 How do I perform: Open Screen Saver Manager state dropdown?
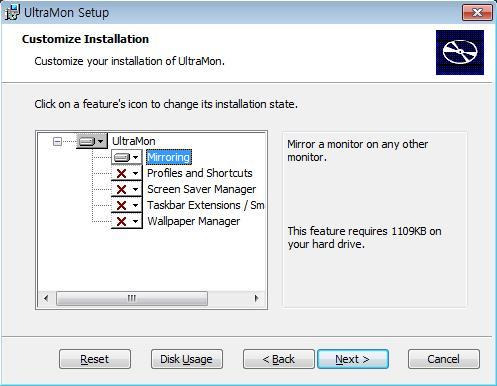(x=127, y=189)
